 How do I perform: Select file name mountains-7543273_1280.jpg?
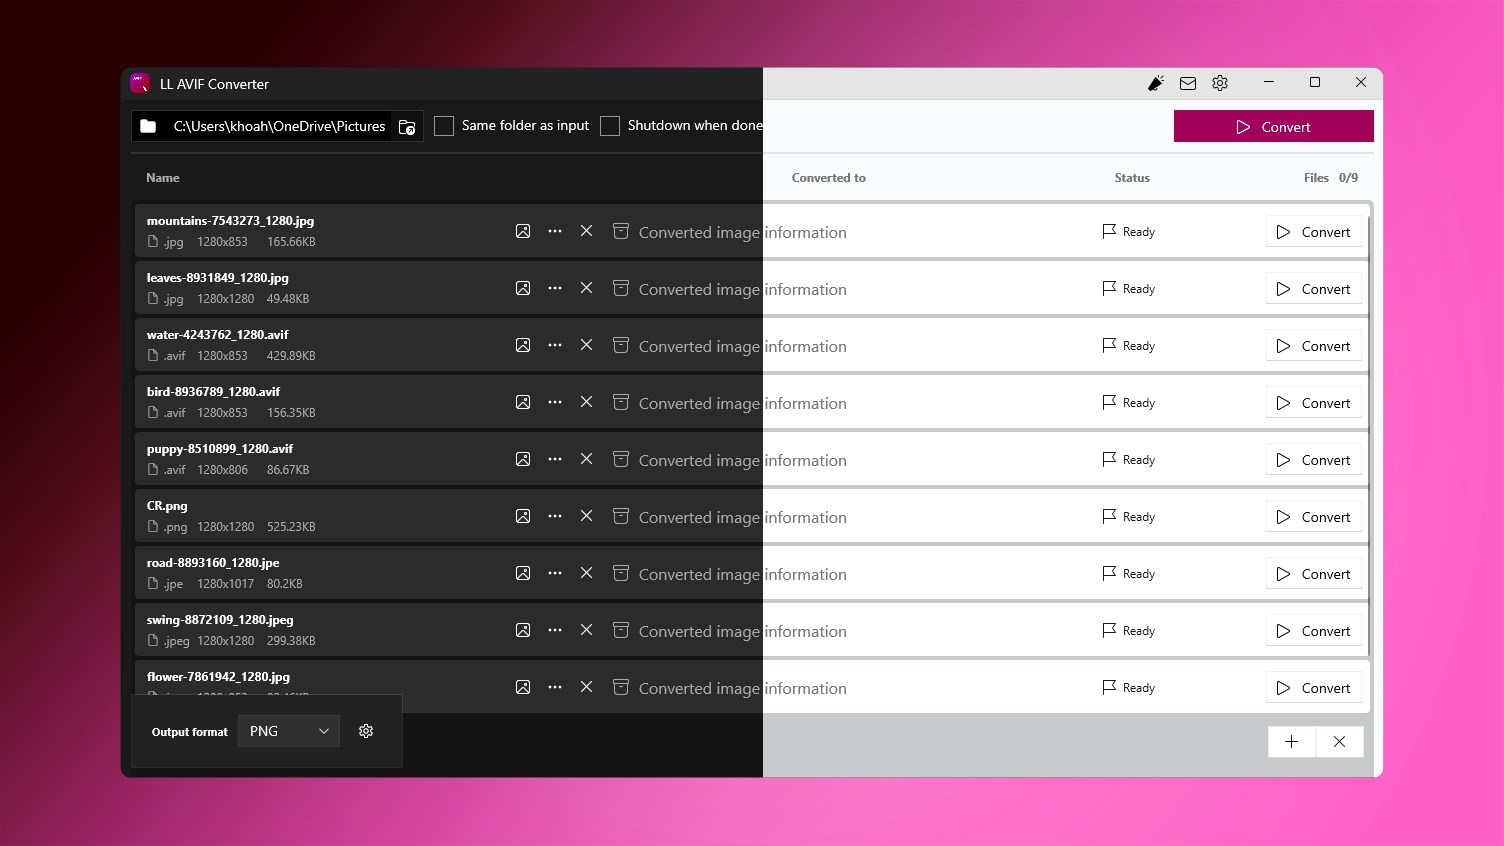click(230, 221)
